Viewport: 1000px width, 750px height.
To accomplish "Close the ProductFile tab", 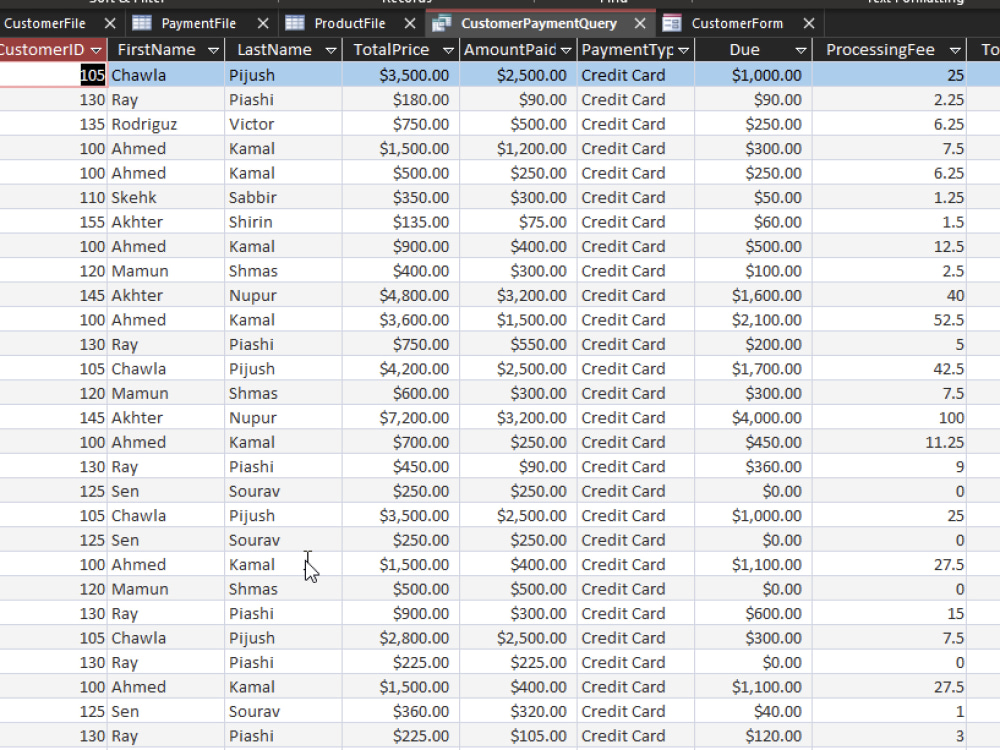I will (410, 24).
